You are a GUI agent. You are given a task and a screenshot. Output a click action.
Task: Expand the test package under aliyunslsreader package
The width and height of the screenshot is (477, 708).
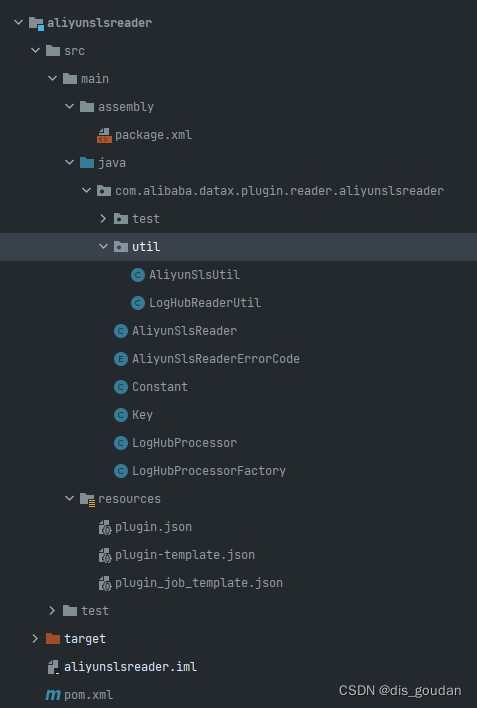[103, 219]
